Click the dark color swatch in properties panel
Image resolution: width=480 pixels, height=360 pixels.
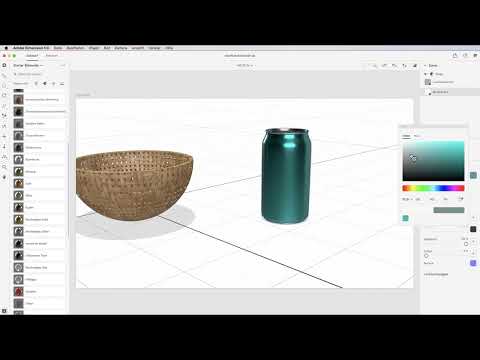click(x=473, y=229)
